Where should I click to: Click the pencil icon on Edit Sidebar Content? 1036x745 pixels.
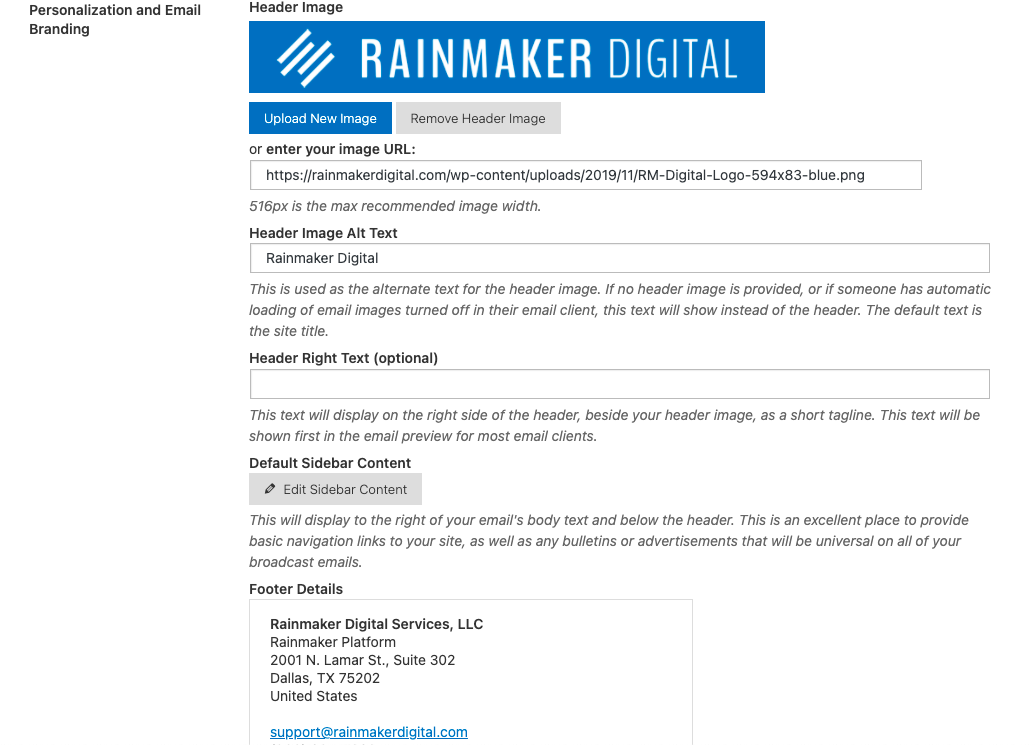[270, 489]
